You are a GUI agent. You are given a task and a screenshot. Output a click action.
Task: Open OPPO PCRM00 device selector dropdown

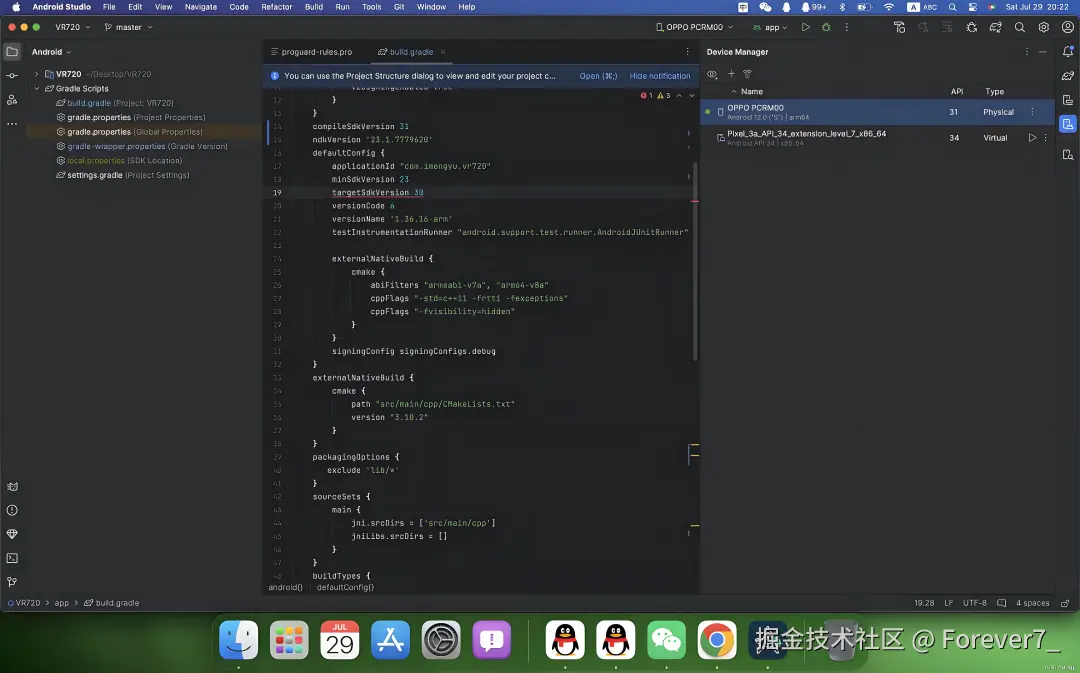click(694, 28)
